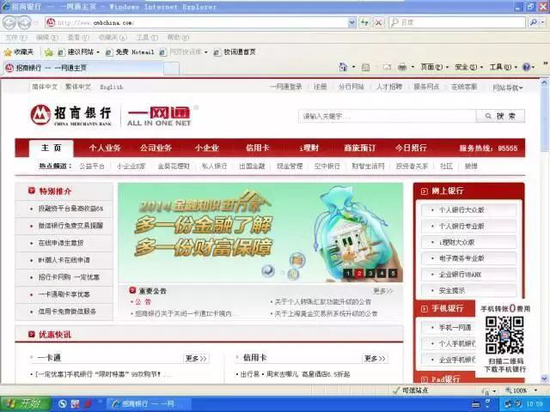Click 更多>> in the 信用卡 promotions section

click(x=375, y=358)
